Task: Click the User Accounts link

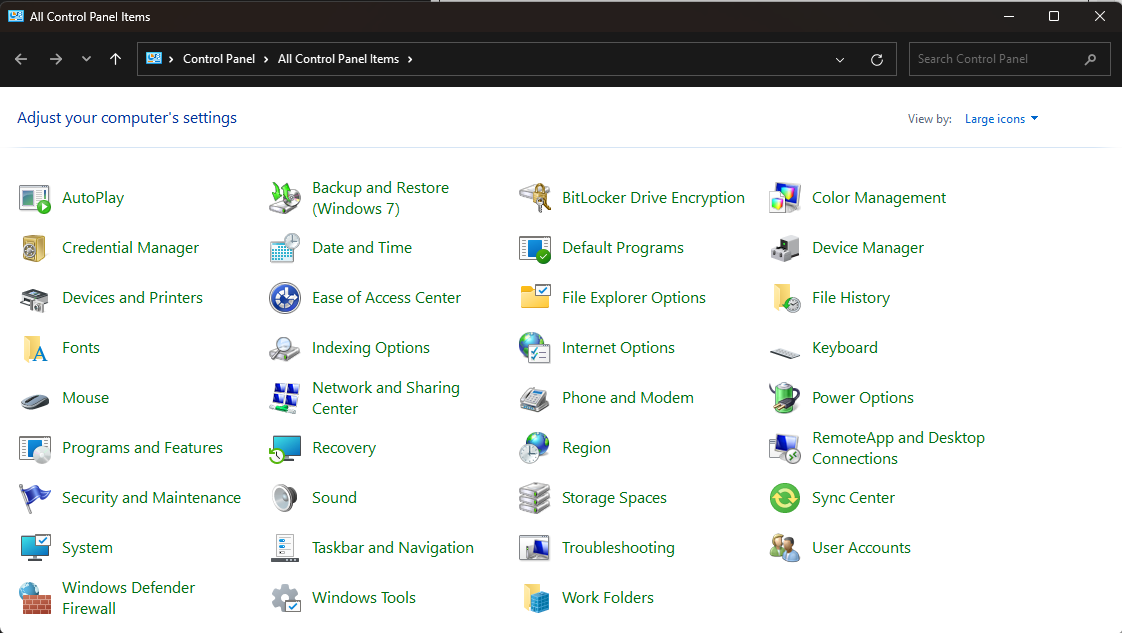Action: [862, 548]
